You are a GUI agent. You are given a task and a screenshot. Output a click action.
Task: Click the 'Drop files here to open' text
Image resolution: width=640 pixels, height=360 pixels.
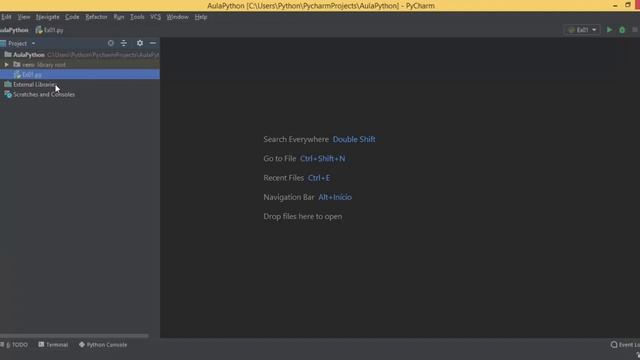click(303, 217)
